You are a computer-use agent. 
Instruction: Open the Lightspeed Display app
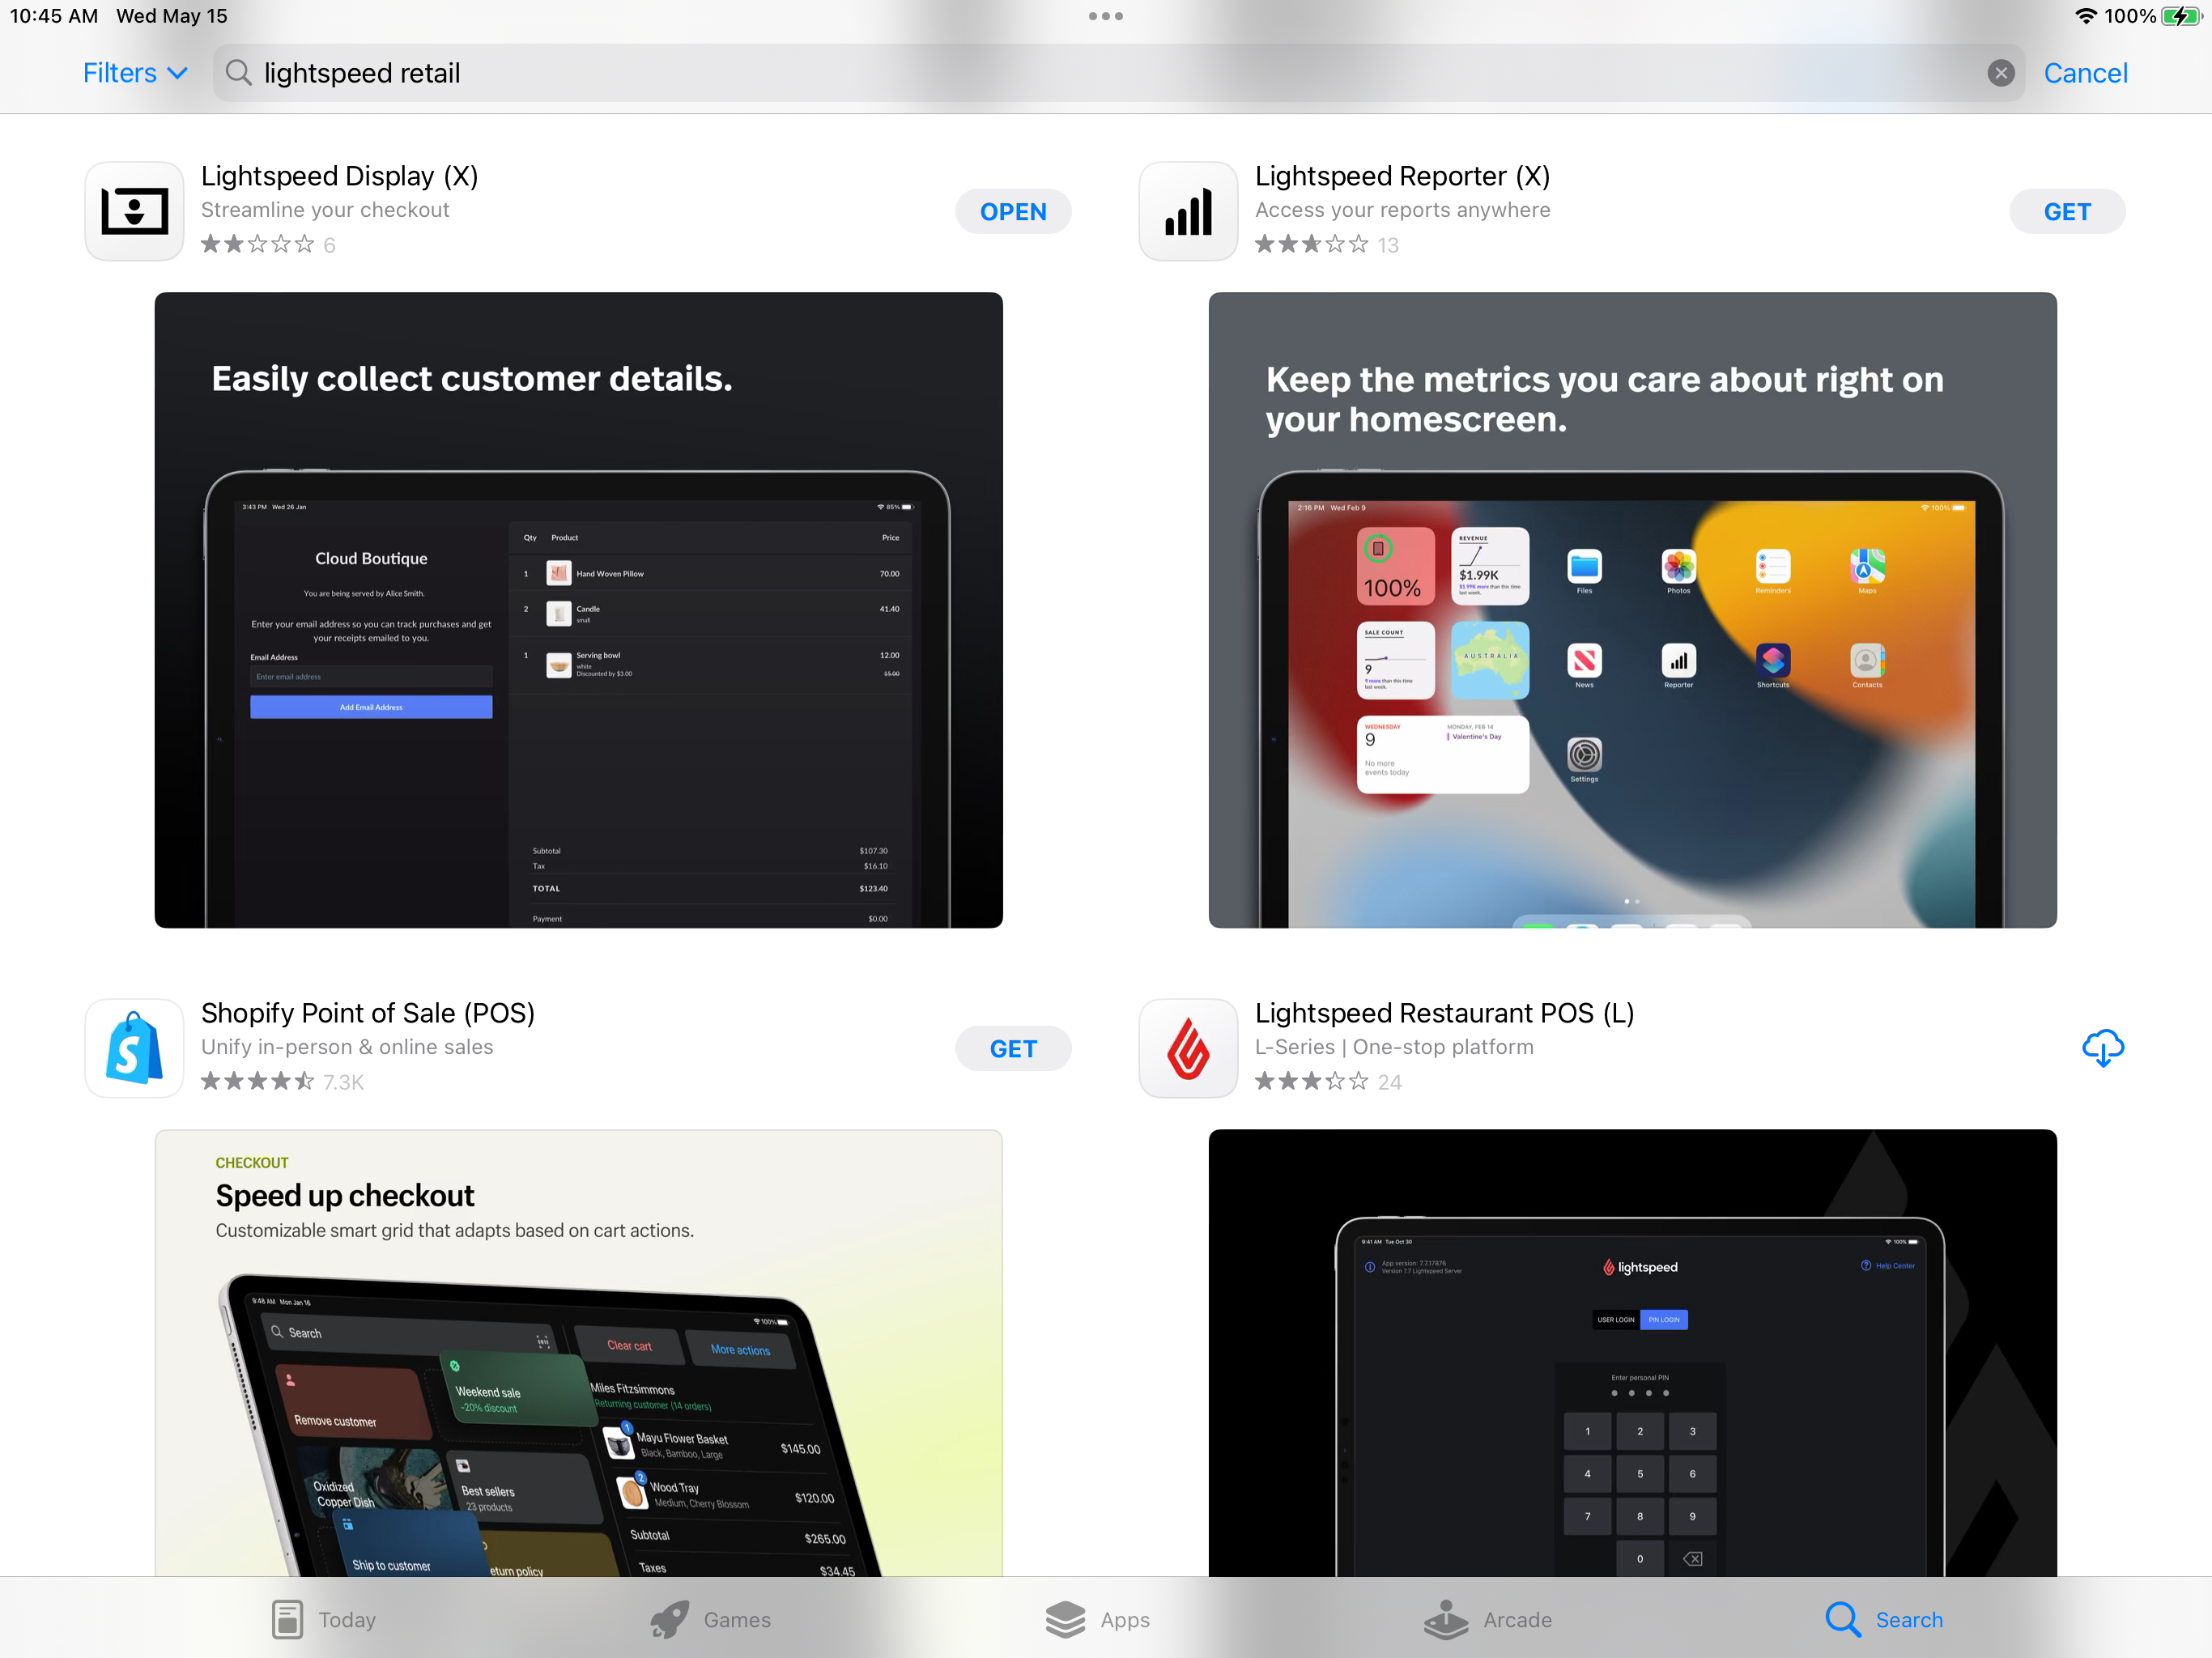(1013, 211)
